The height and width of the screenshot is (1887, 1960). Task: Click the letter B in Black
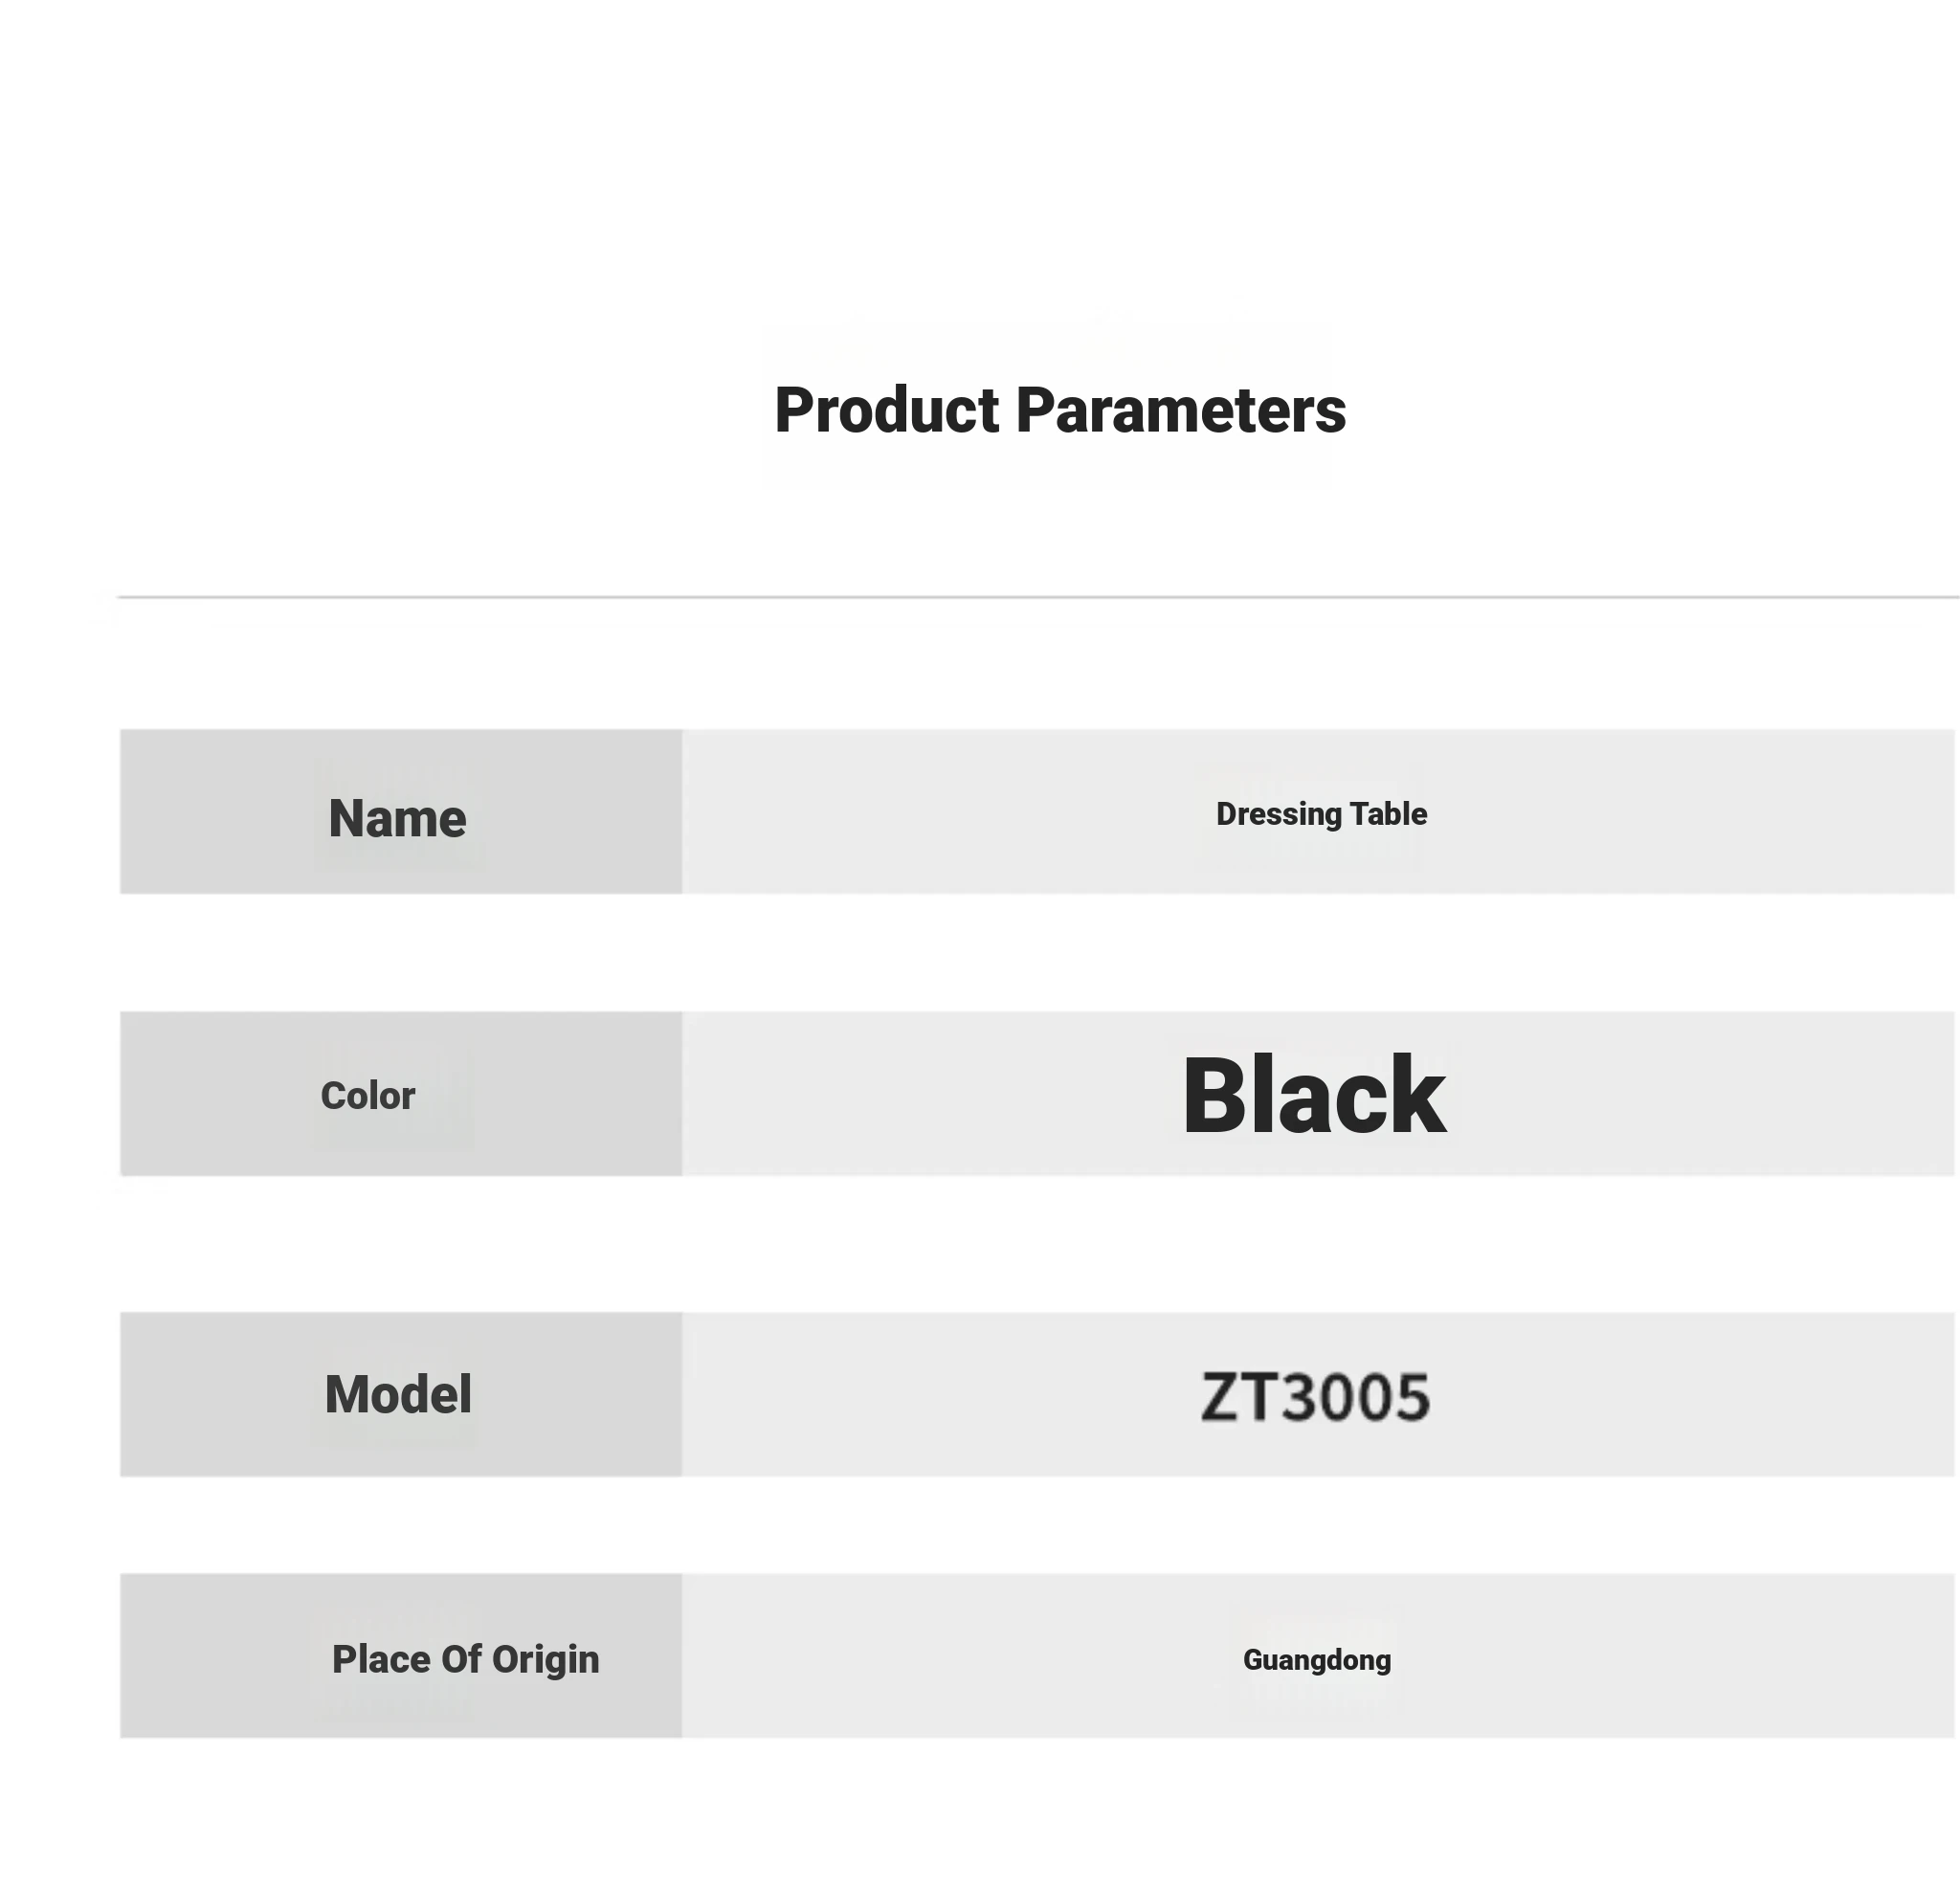[1213, 1097]
